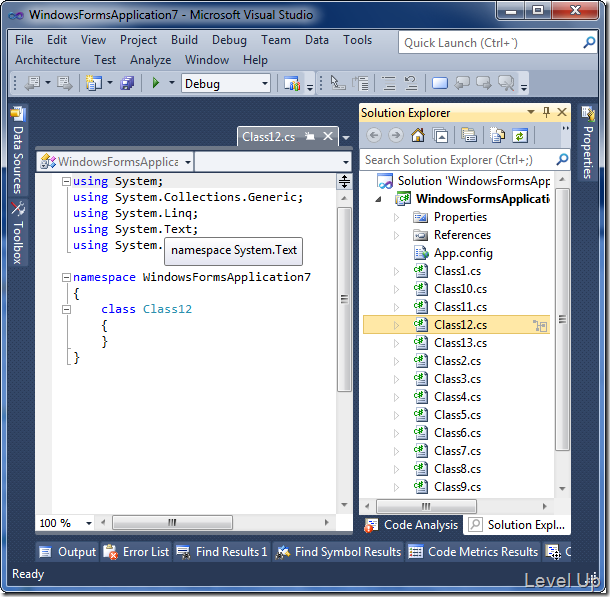610x597 pixels.
Task: Open the active documents list dropdown arrow
Action: [x=346, y=137]
